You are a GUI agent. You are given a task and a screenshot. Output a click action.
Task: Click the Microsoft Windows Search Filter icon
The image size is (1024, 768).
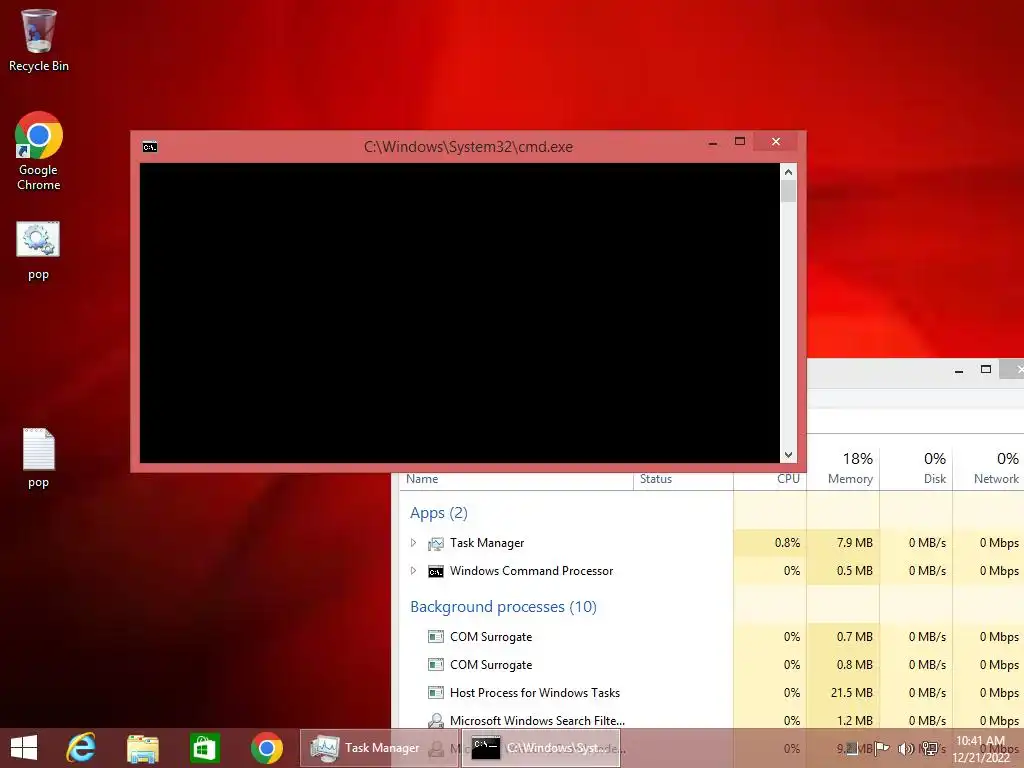click(436, 720)
